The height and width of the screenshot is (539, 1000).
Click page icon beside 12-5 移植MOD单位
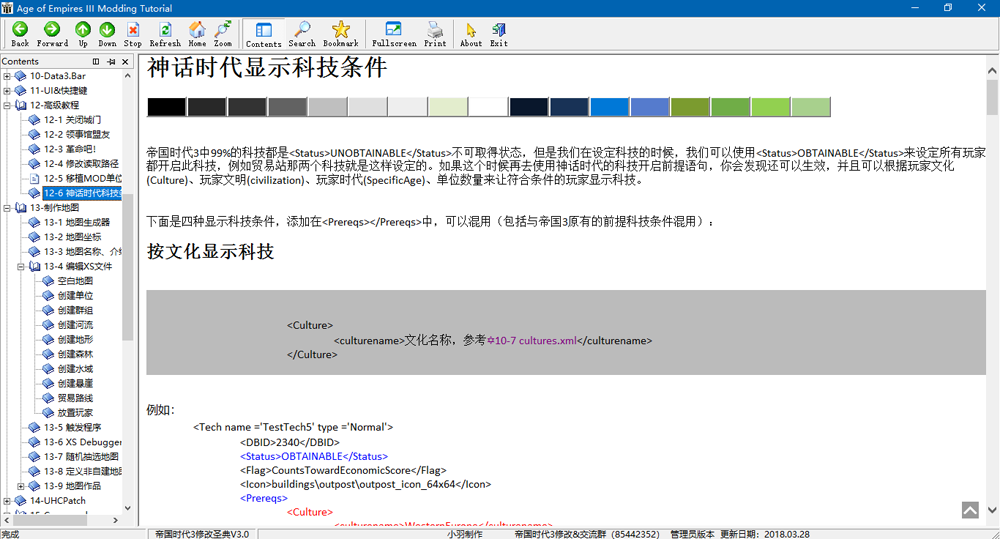tap(34, 179)
